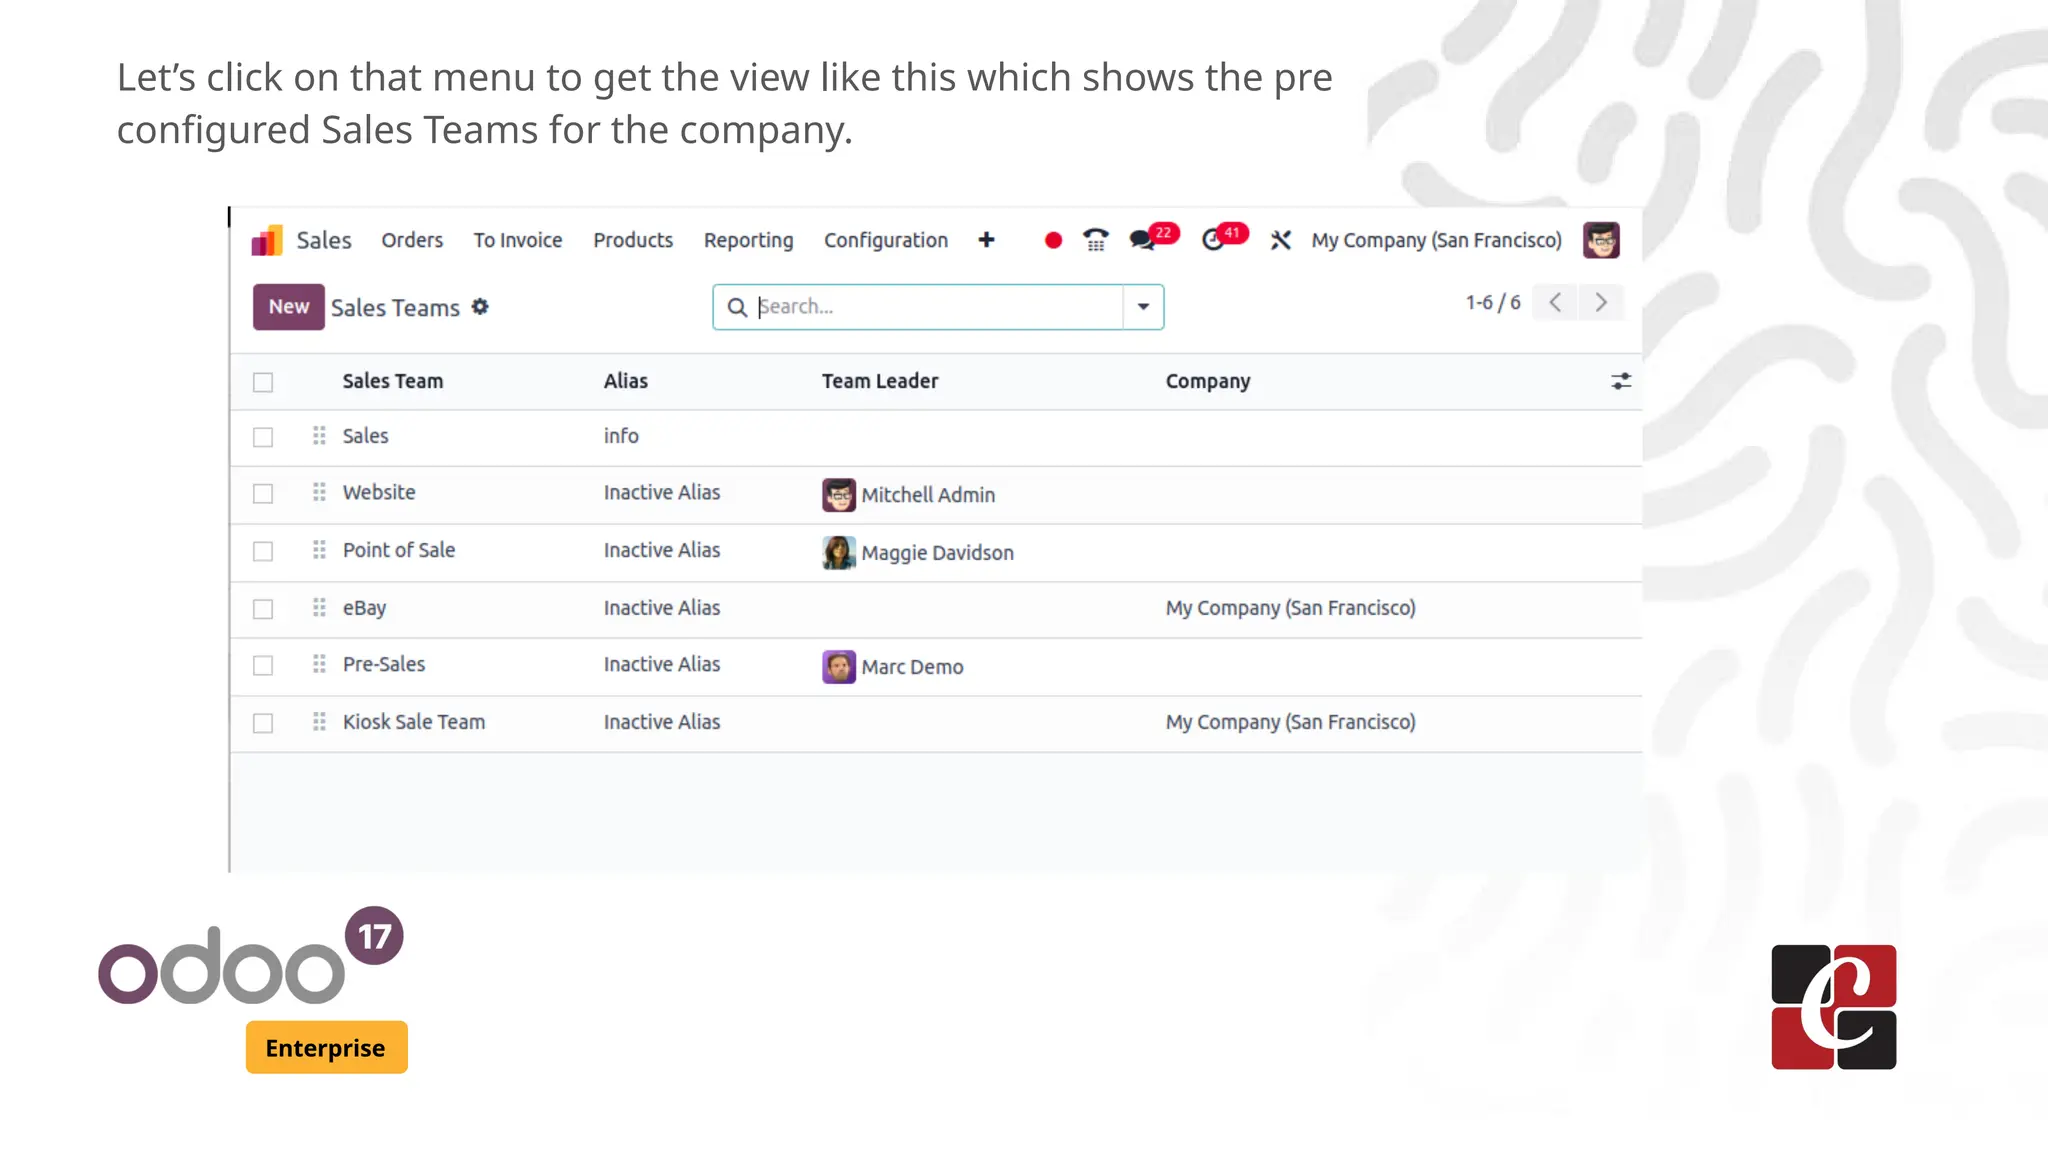Click Marc Demo's avatar
2048x1152 pixels.
tap(839, 667)
